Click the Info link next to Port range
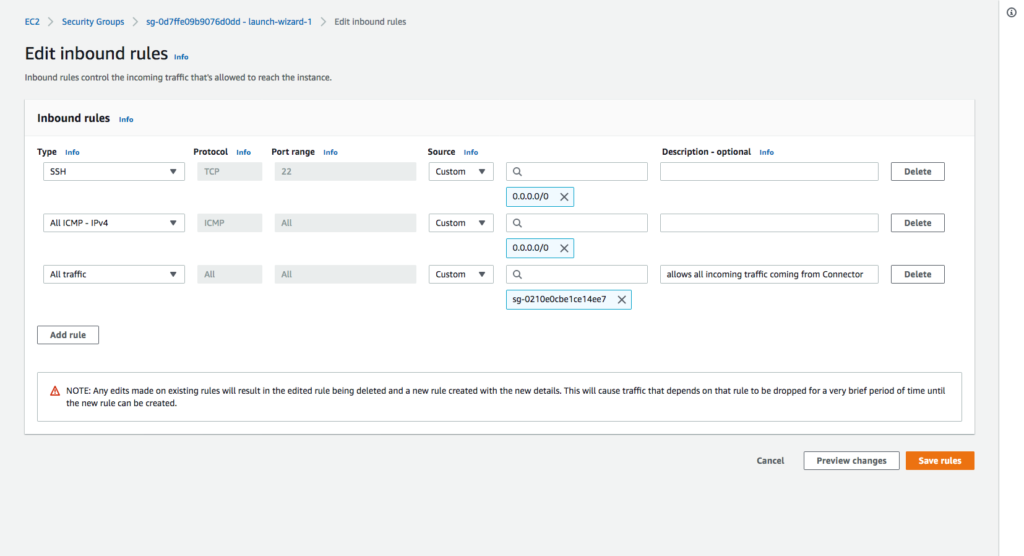 click(x=330, y=152)
